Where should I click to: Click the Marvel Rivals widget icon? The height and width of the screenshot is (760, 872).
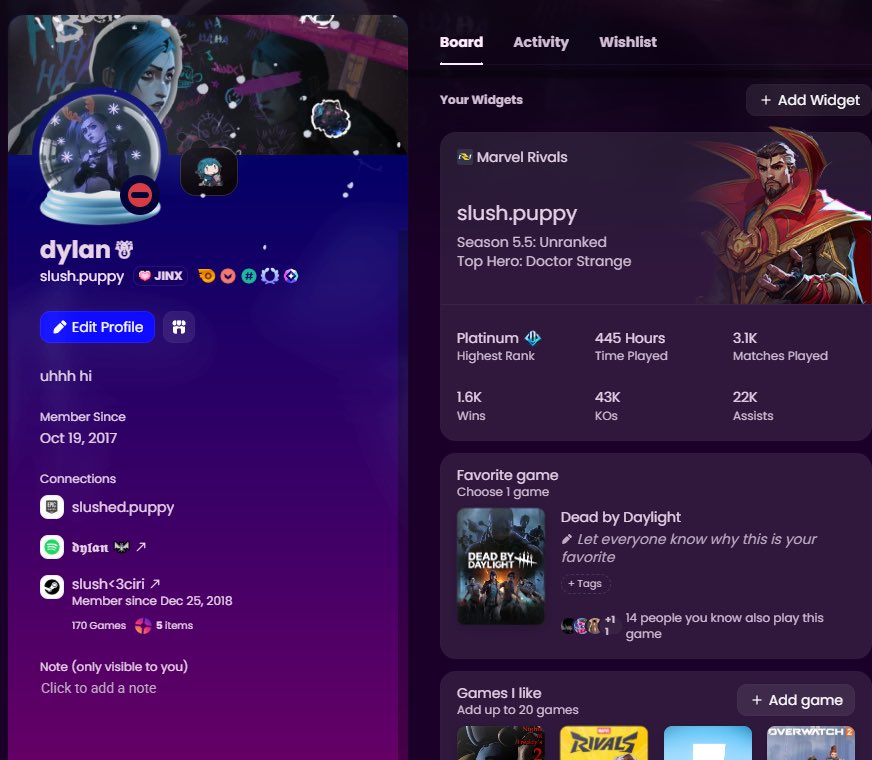pyautogui.click(x=464, y=157)
